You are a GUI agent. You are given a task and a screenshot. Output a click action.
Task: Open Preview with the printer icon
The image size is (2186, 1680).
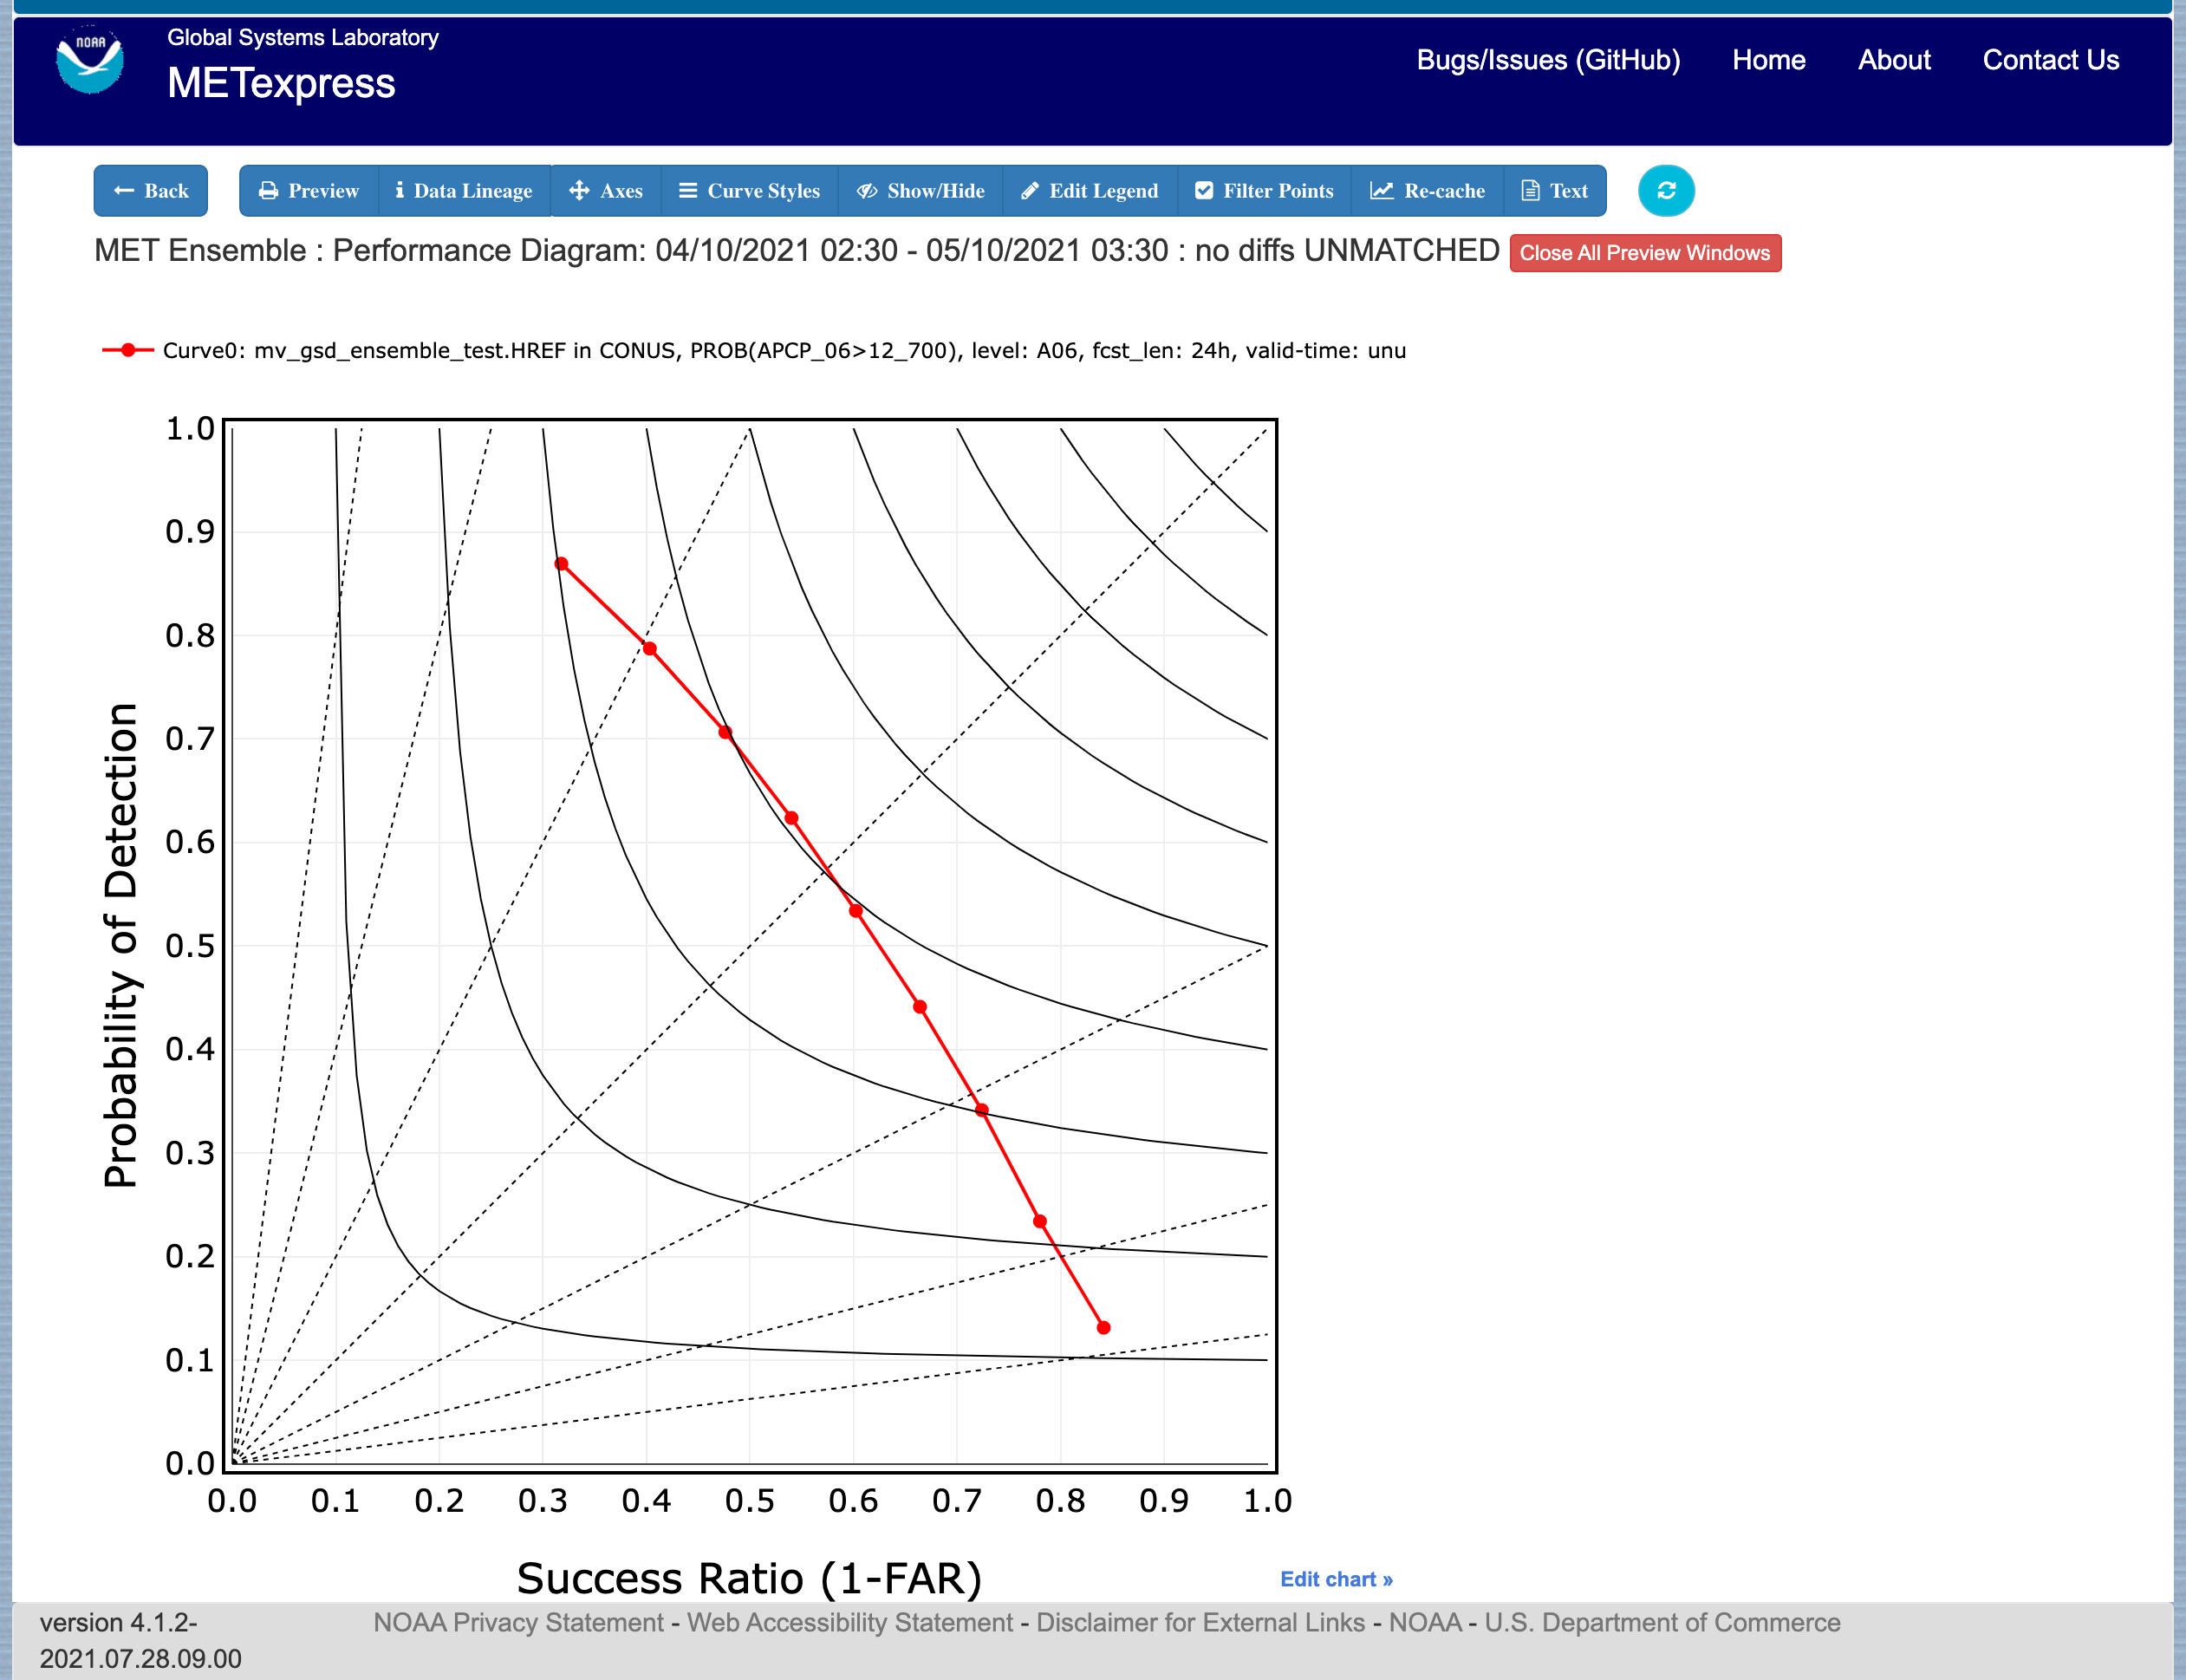pyautogui.click(x=309, y=190)
